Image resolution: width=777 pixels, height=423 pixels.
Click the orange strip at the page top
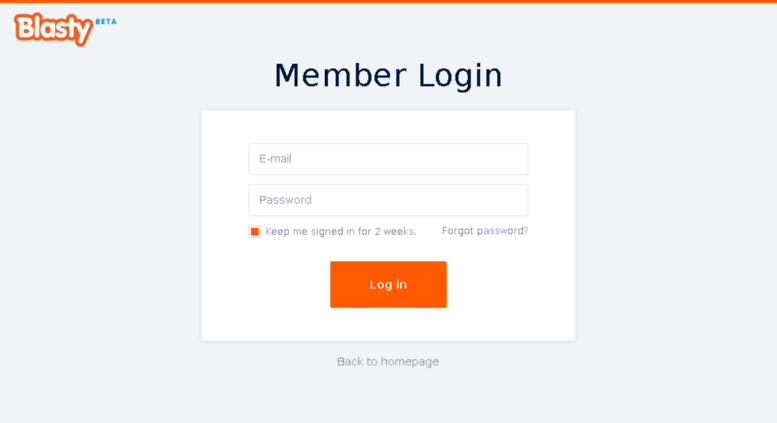tap(388, 1)
